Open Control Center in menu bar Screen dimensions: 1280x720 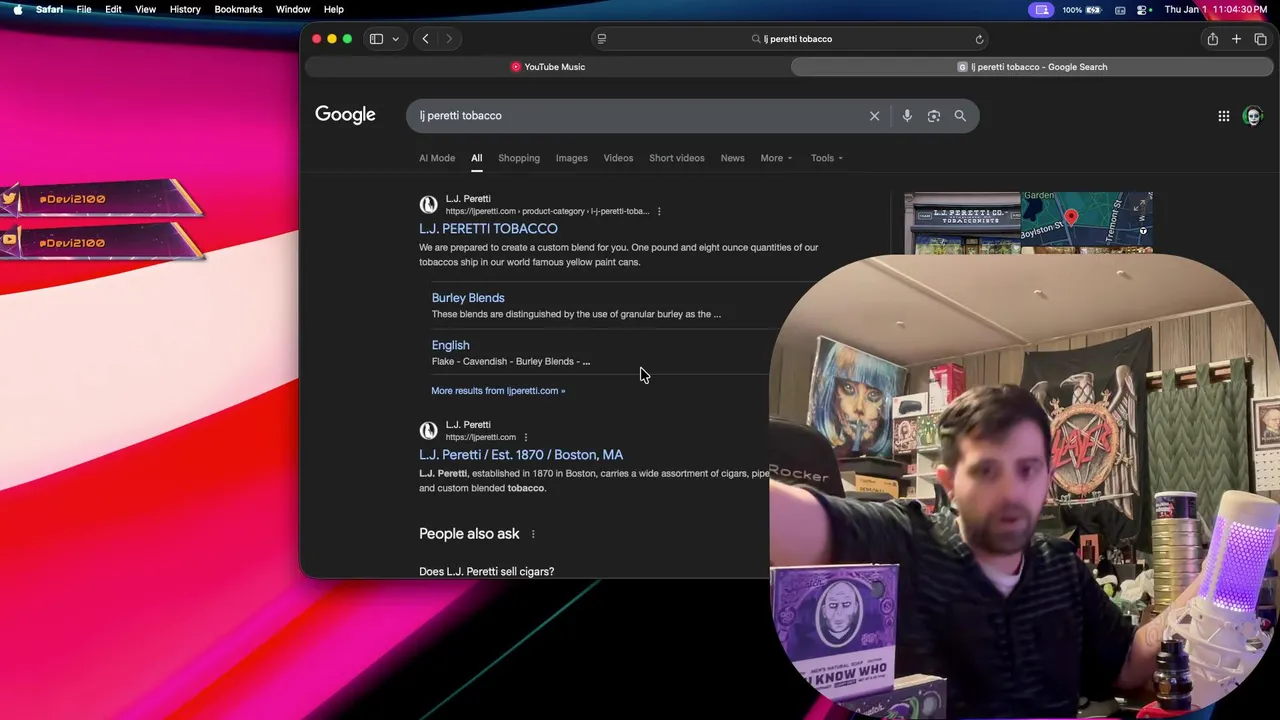click(x=1142, y=9)
